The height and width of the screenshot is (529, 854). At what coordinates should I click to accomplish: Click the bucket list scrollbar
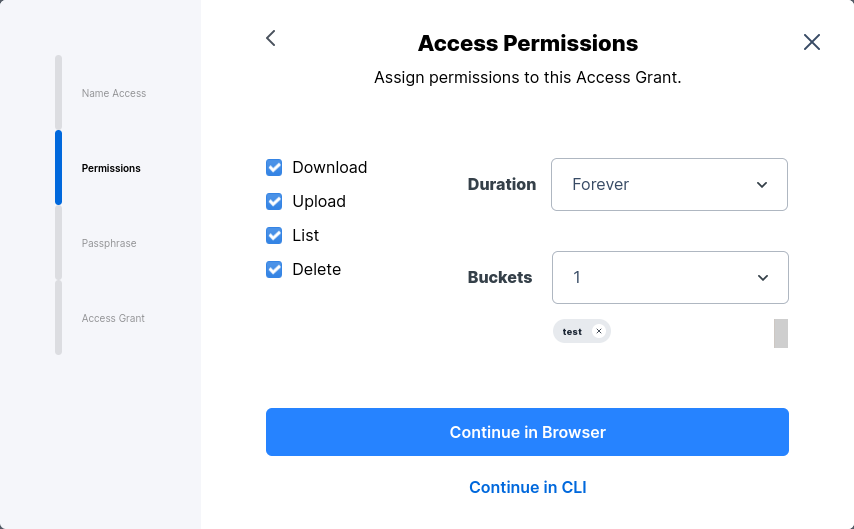tap(781, 333)
